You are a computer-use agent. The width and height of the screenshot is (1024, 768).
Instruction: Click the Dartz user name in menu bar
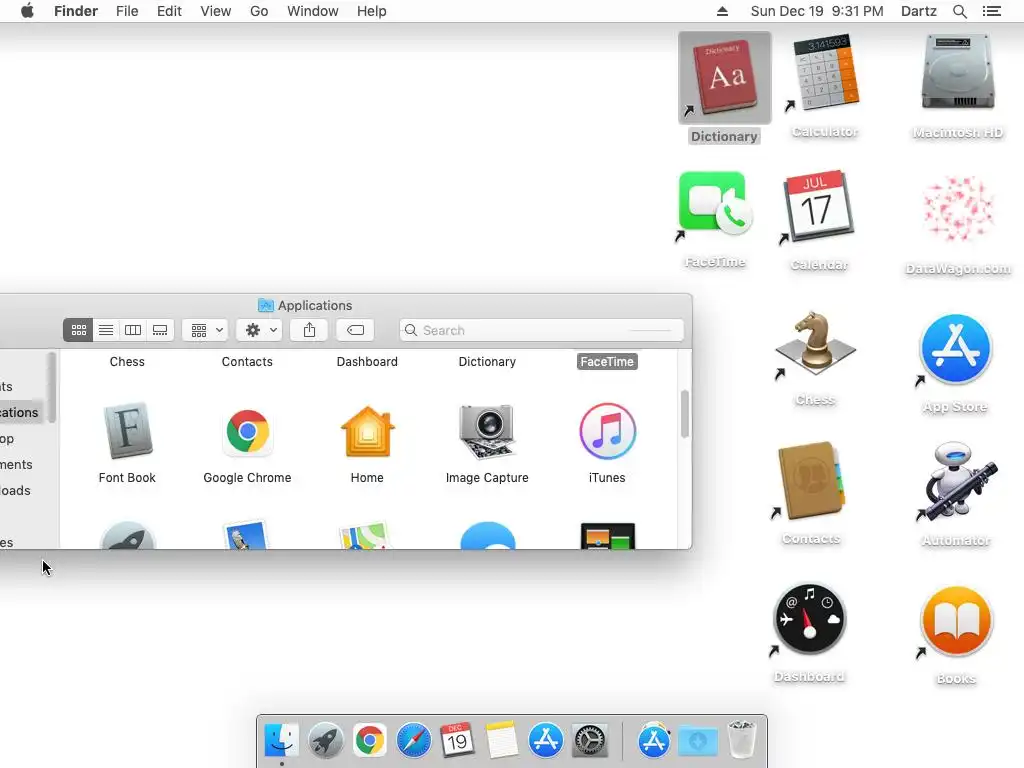pos(919,11)
